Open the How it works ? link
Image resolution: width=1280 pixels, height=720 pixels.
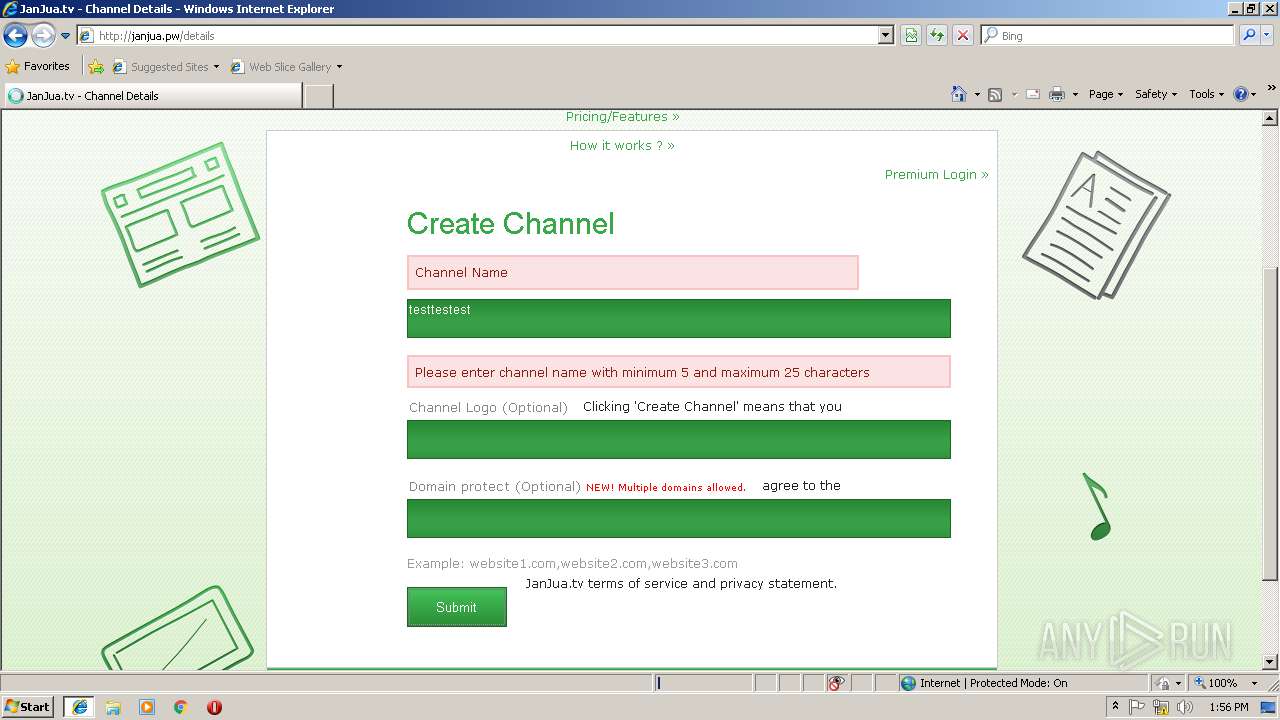(x=622, y=146)
